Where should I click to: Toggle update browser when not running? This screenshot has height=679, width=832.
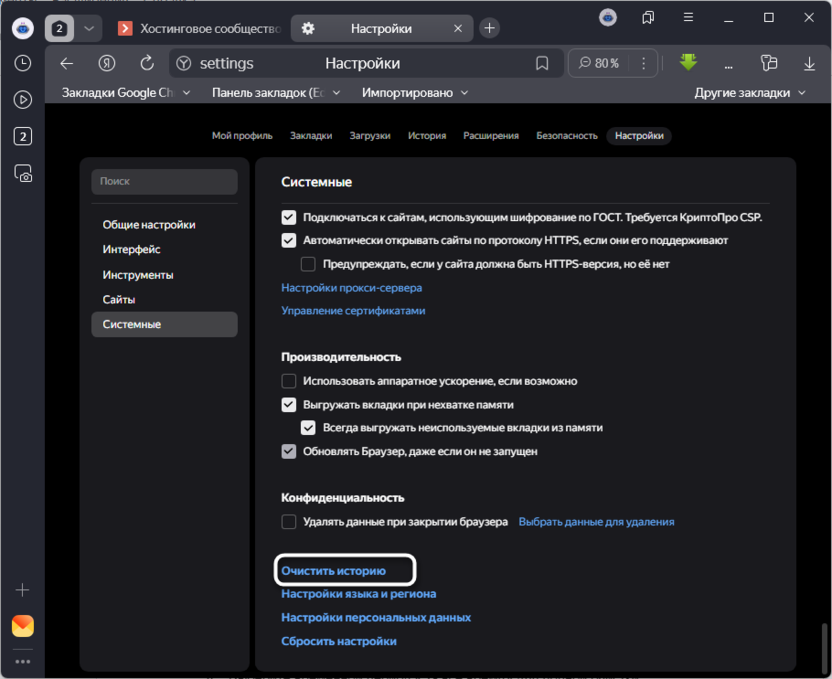(289, 451)
